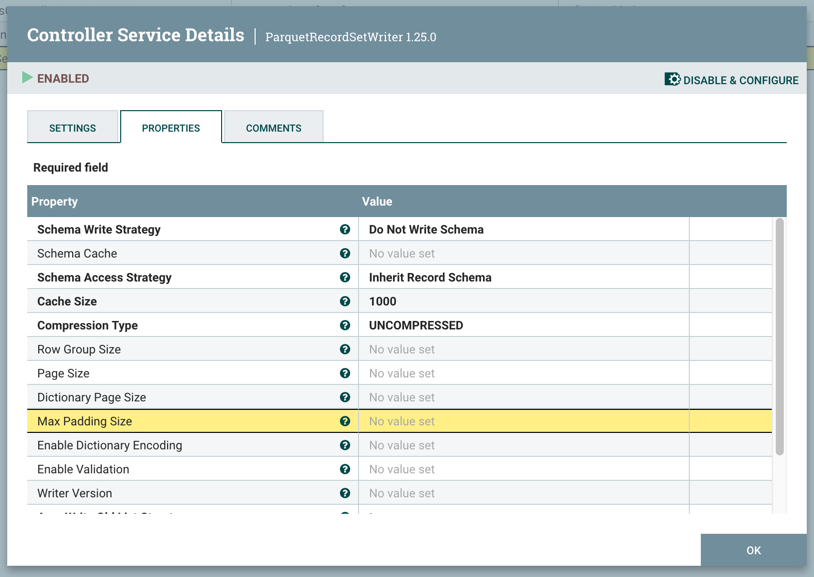Click the Cache Size value 1000
This screenshot has height=577, width=814.
coord(383,302)
